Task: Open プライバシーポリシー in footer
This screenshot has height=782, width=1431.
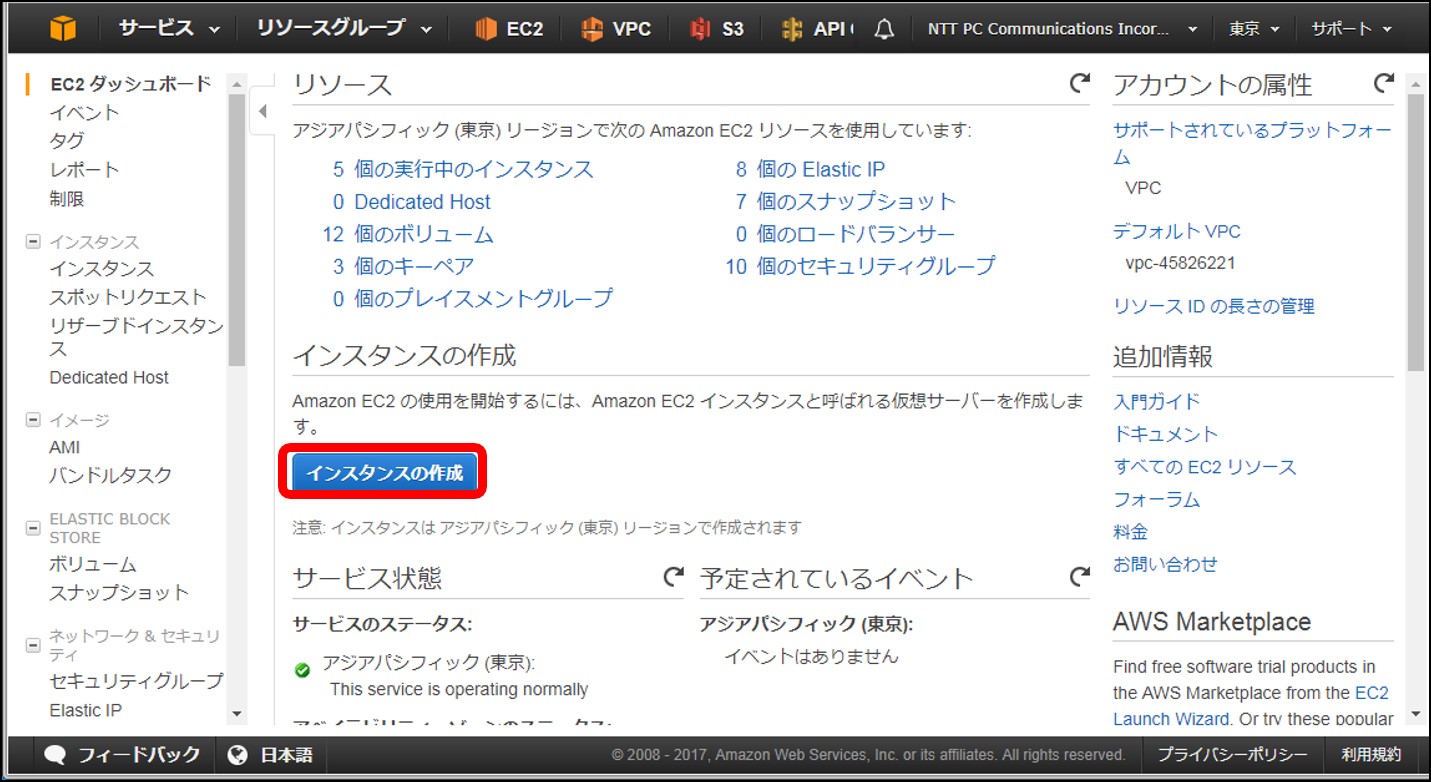Action: pos(1232,755)
